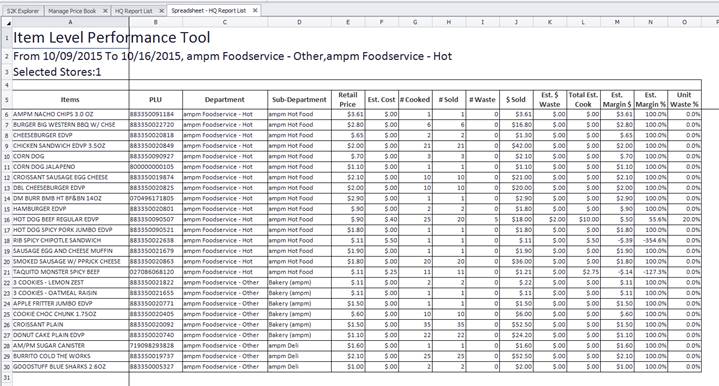This screenshot has width=719, height=386.
Task: Click the # Cooked heading cell
Action: click(415, 99)
